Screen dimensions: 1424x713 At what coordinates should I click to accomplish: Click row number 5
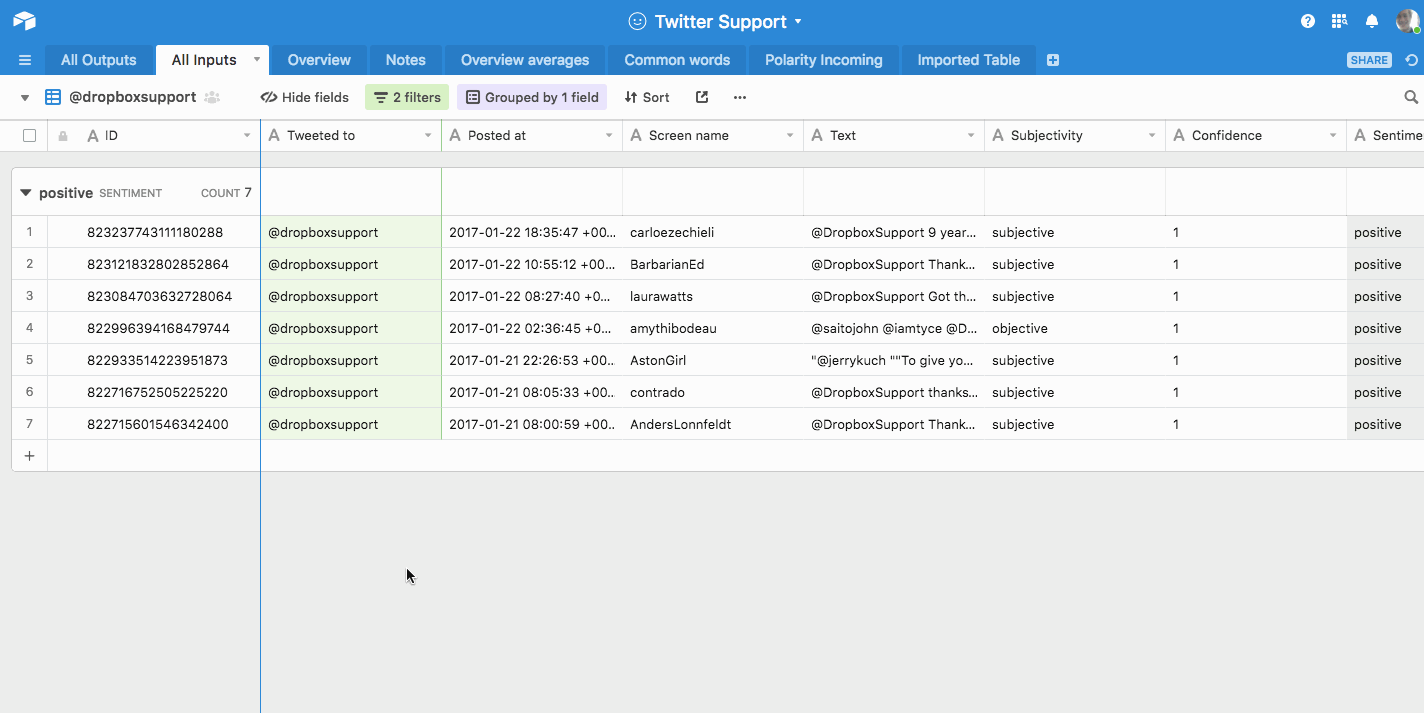pos(30,360)
